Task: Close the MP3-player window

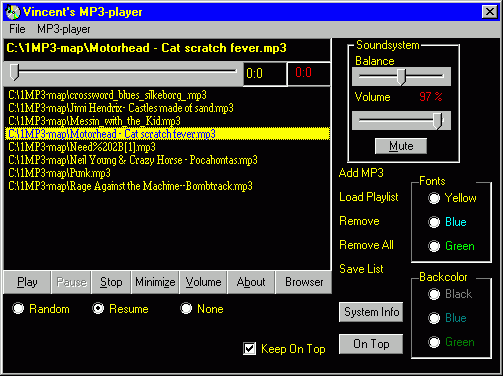Action: pyautogui.click(x=489, y=12)
